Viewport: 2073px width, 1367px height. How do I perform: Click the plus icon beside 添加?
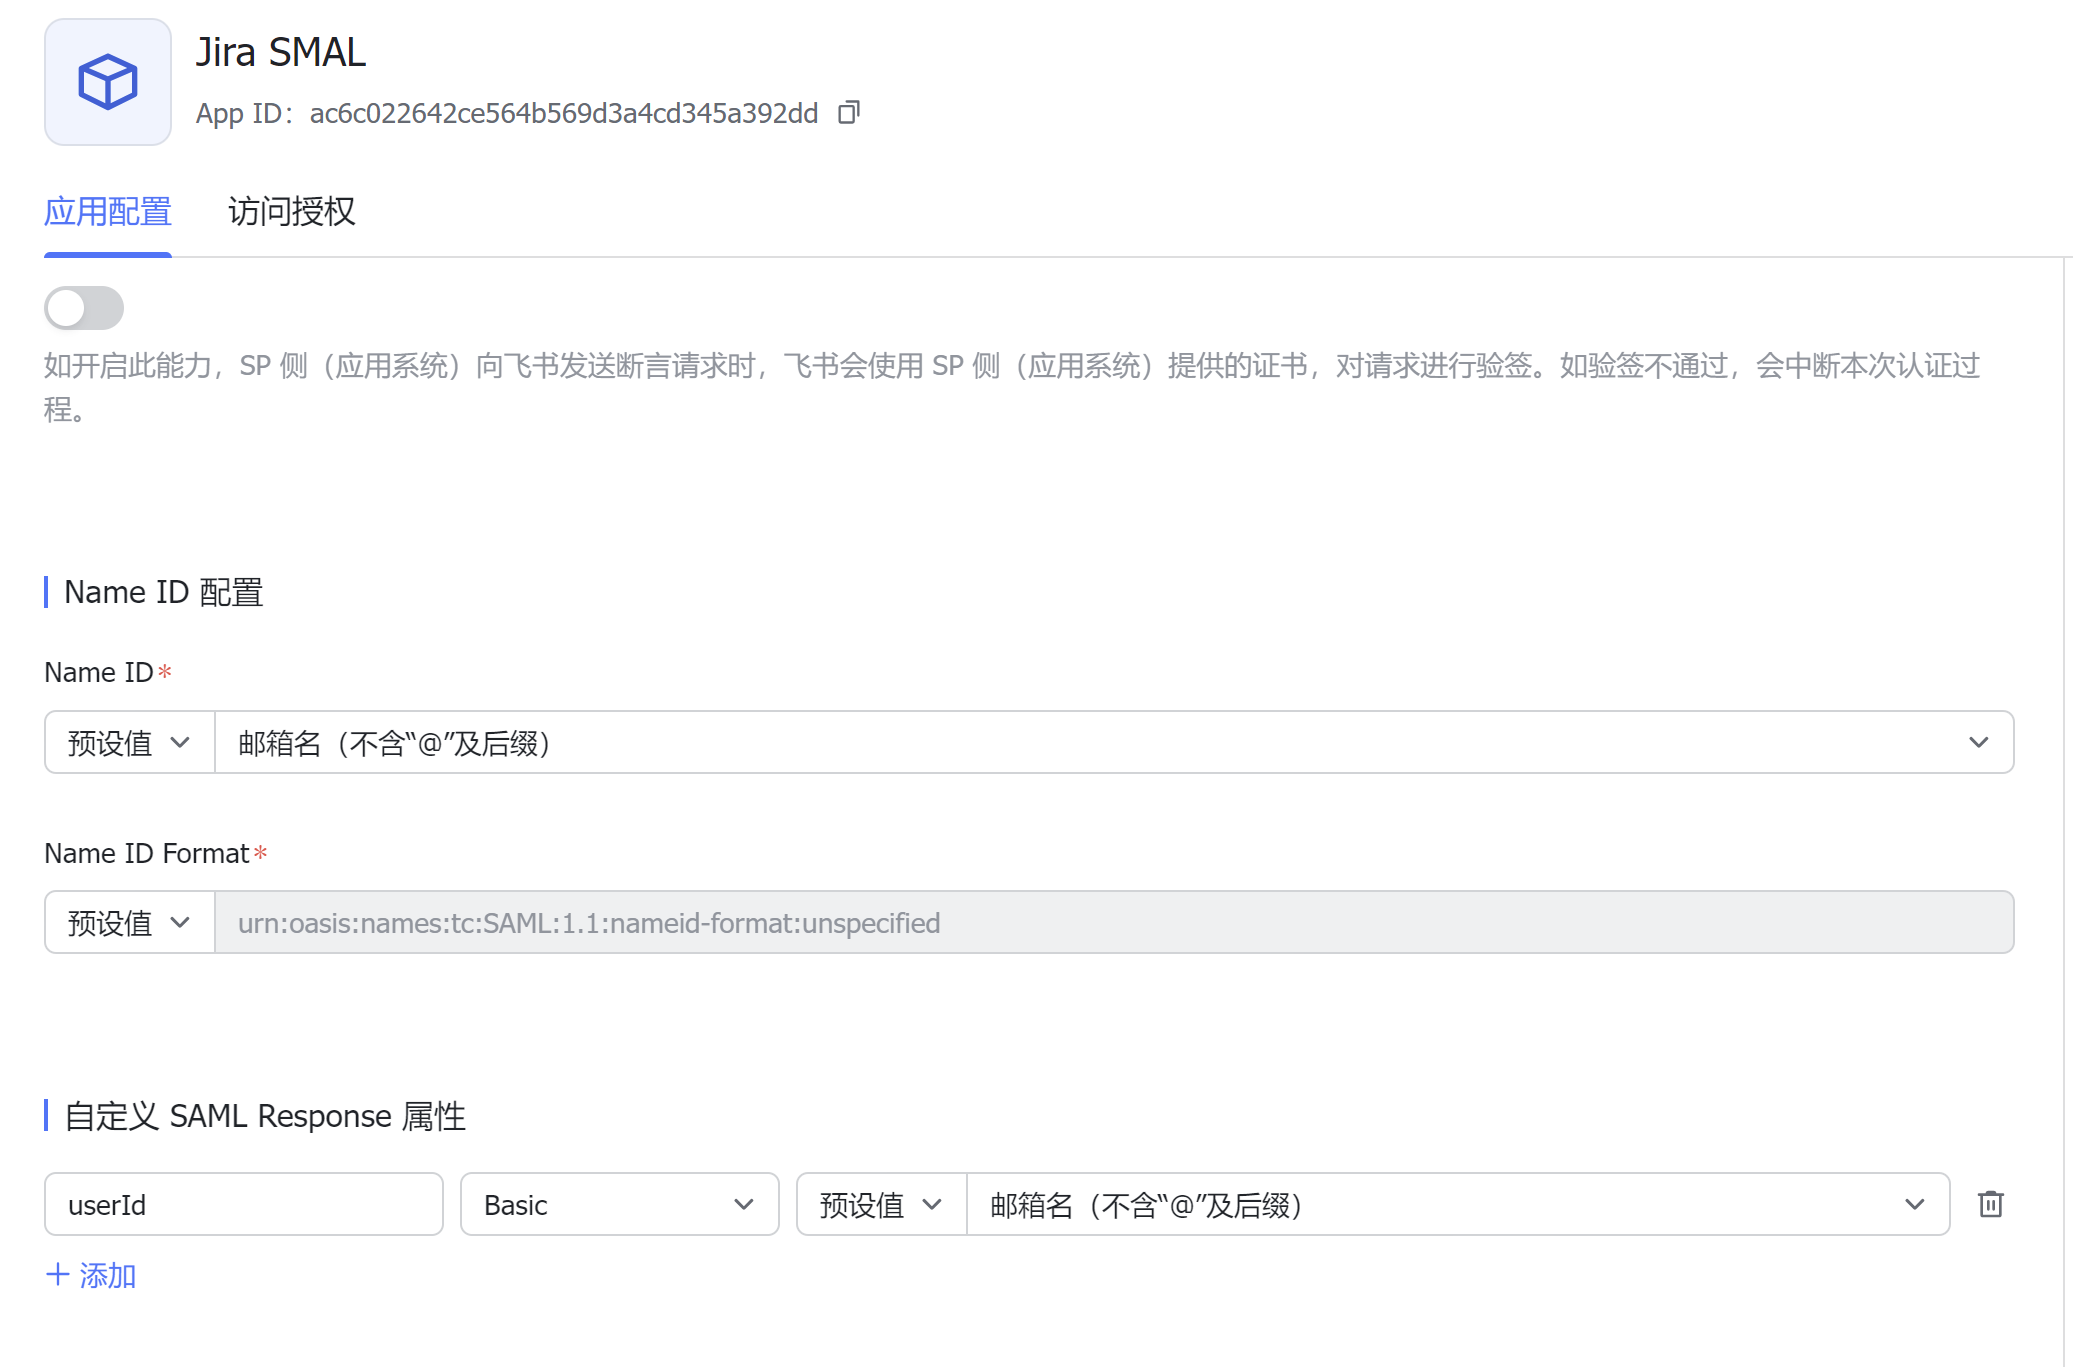point(58,1275)
